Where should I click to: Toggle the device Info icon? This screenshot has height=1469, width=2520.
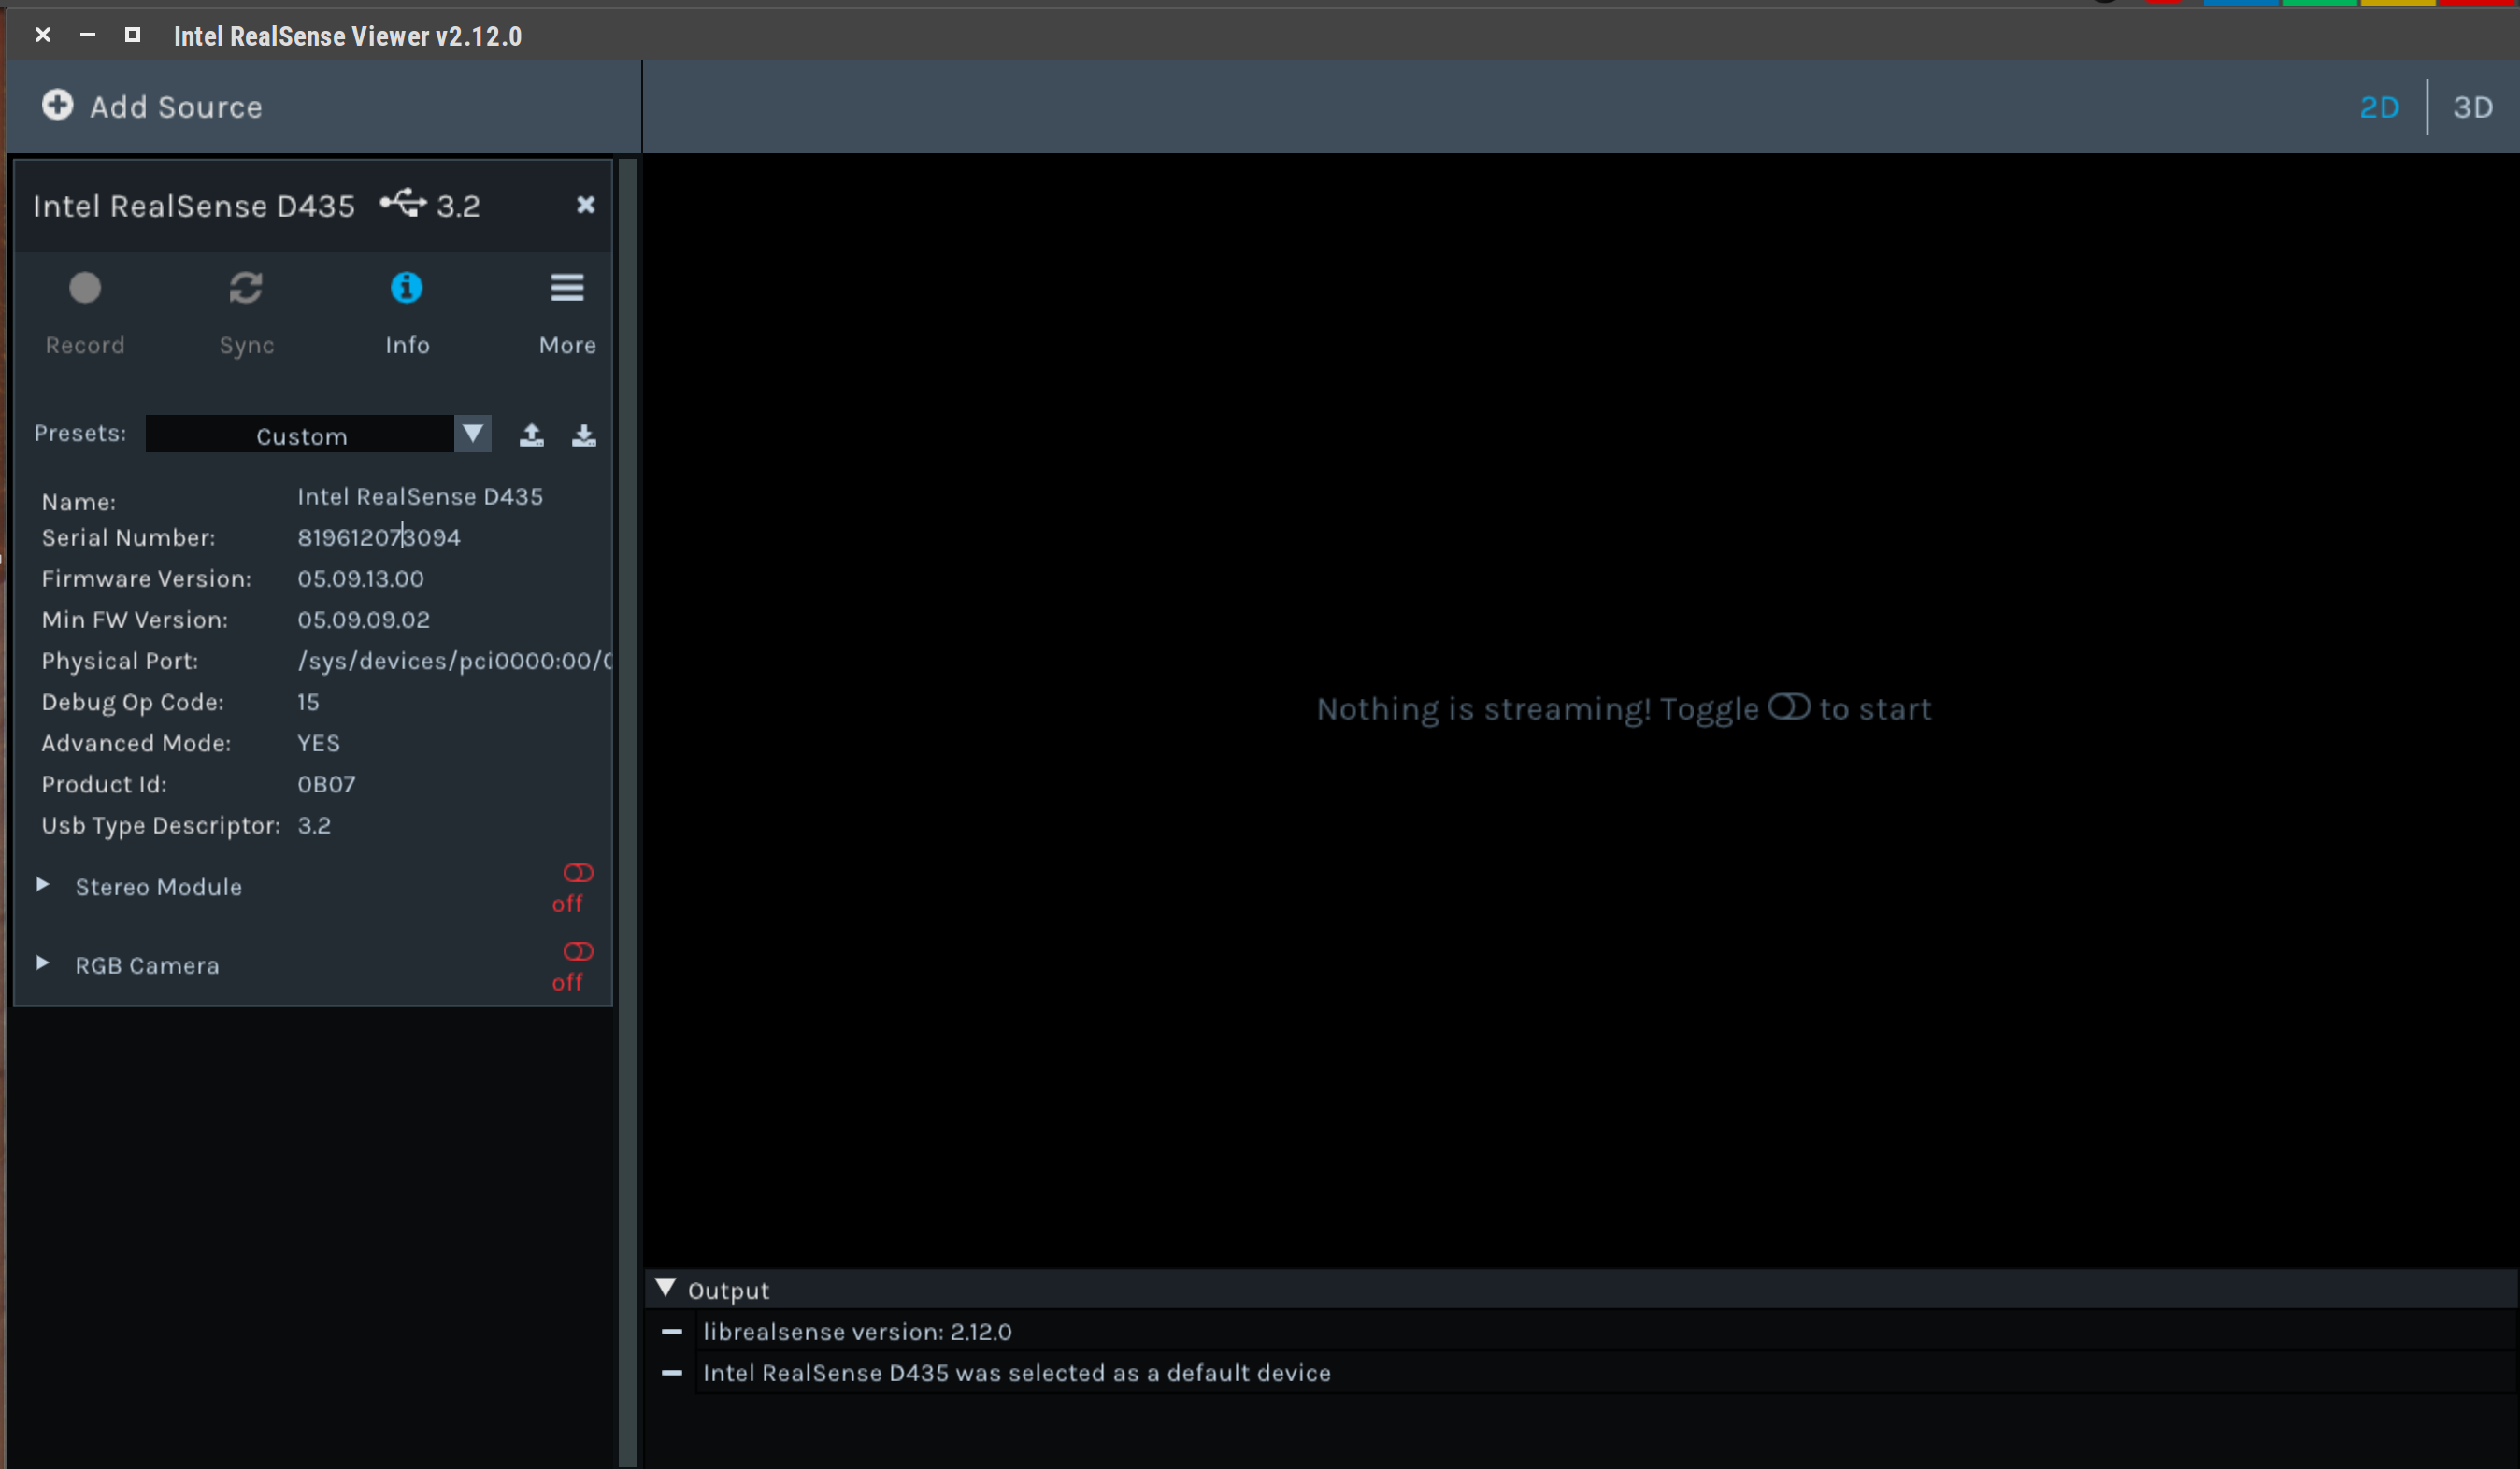point(406,289)
